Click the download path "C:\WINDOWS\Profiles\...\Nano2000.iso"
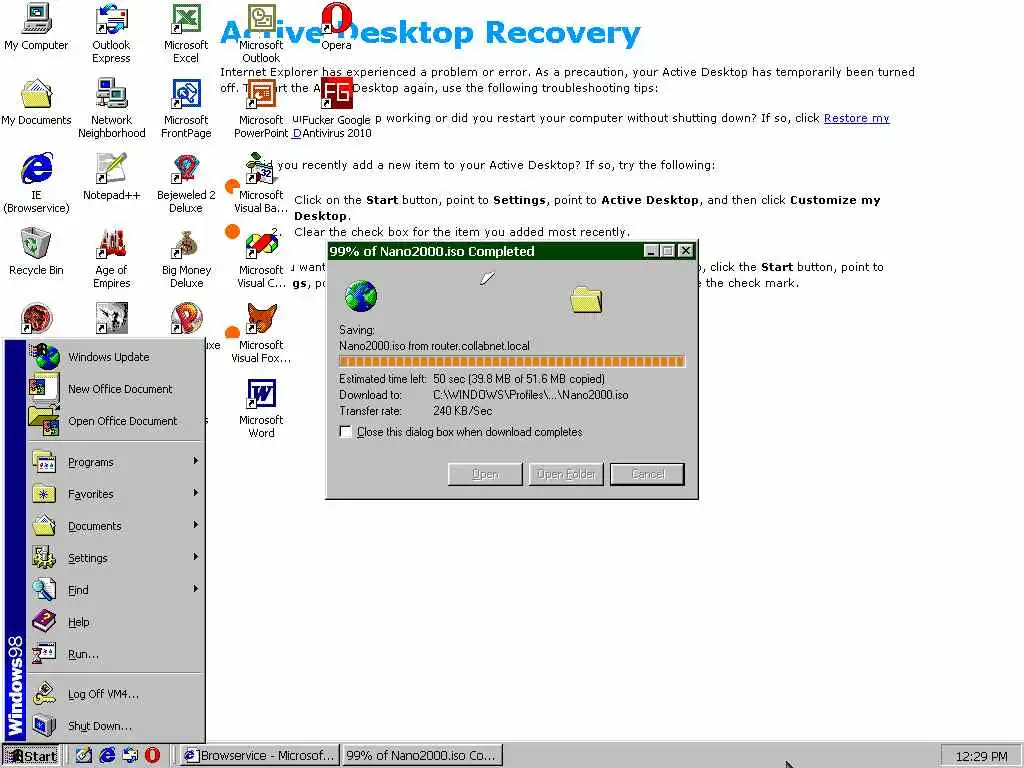Viewport: 1024px width, 768px height. (530, 394)
